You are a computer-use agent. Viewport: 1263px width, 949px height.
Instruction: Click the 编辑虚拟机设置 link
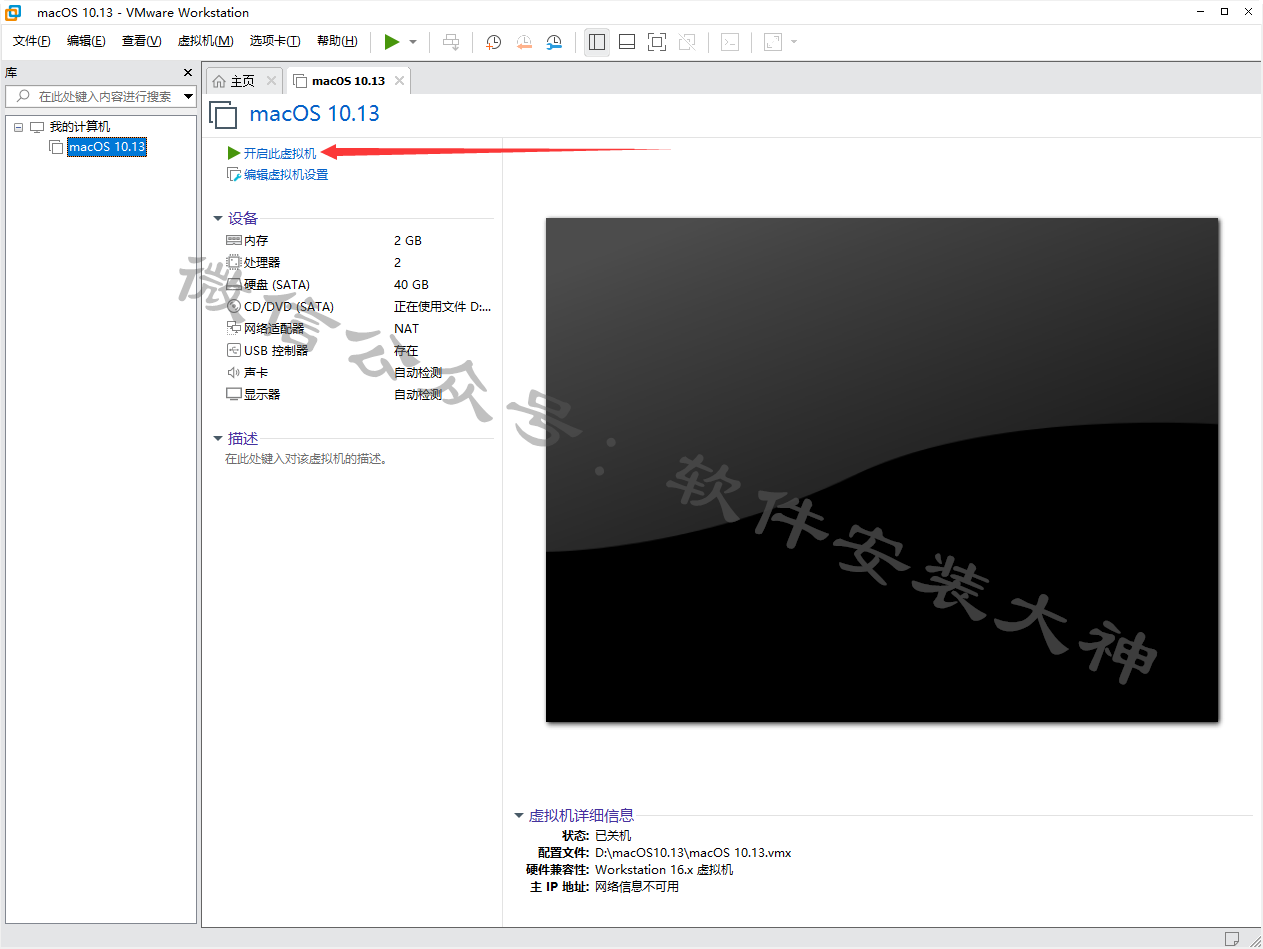(286, 175)
